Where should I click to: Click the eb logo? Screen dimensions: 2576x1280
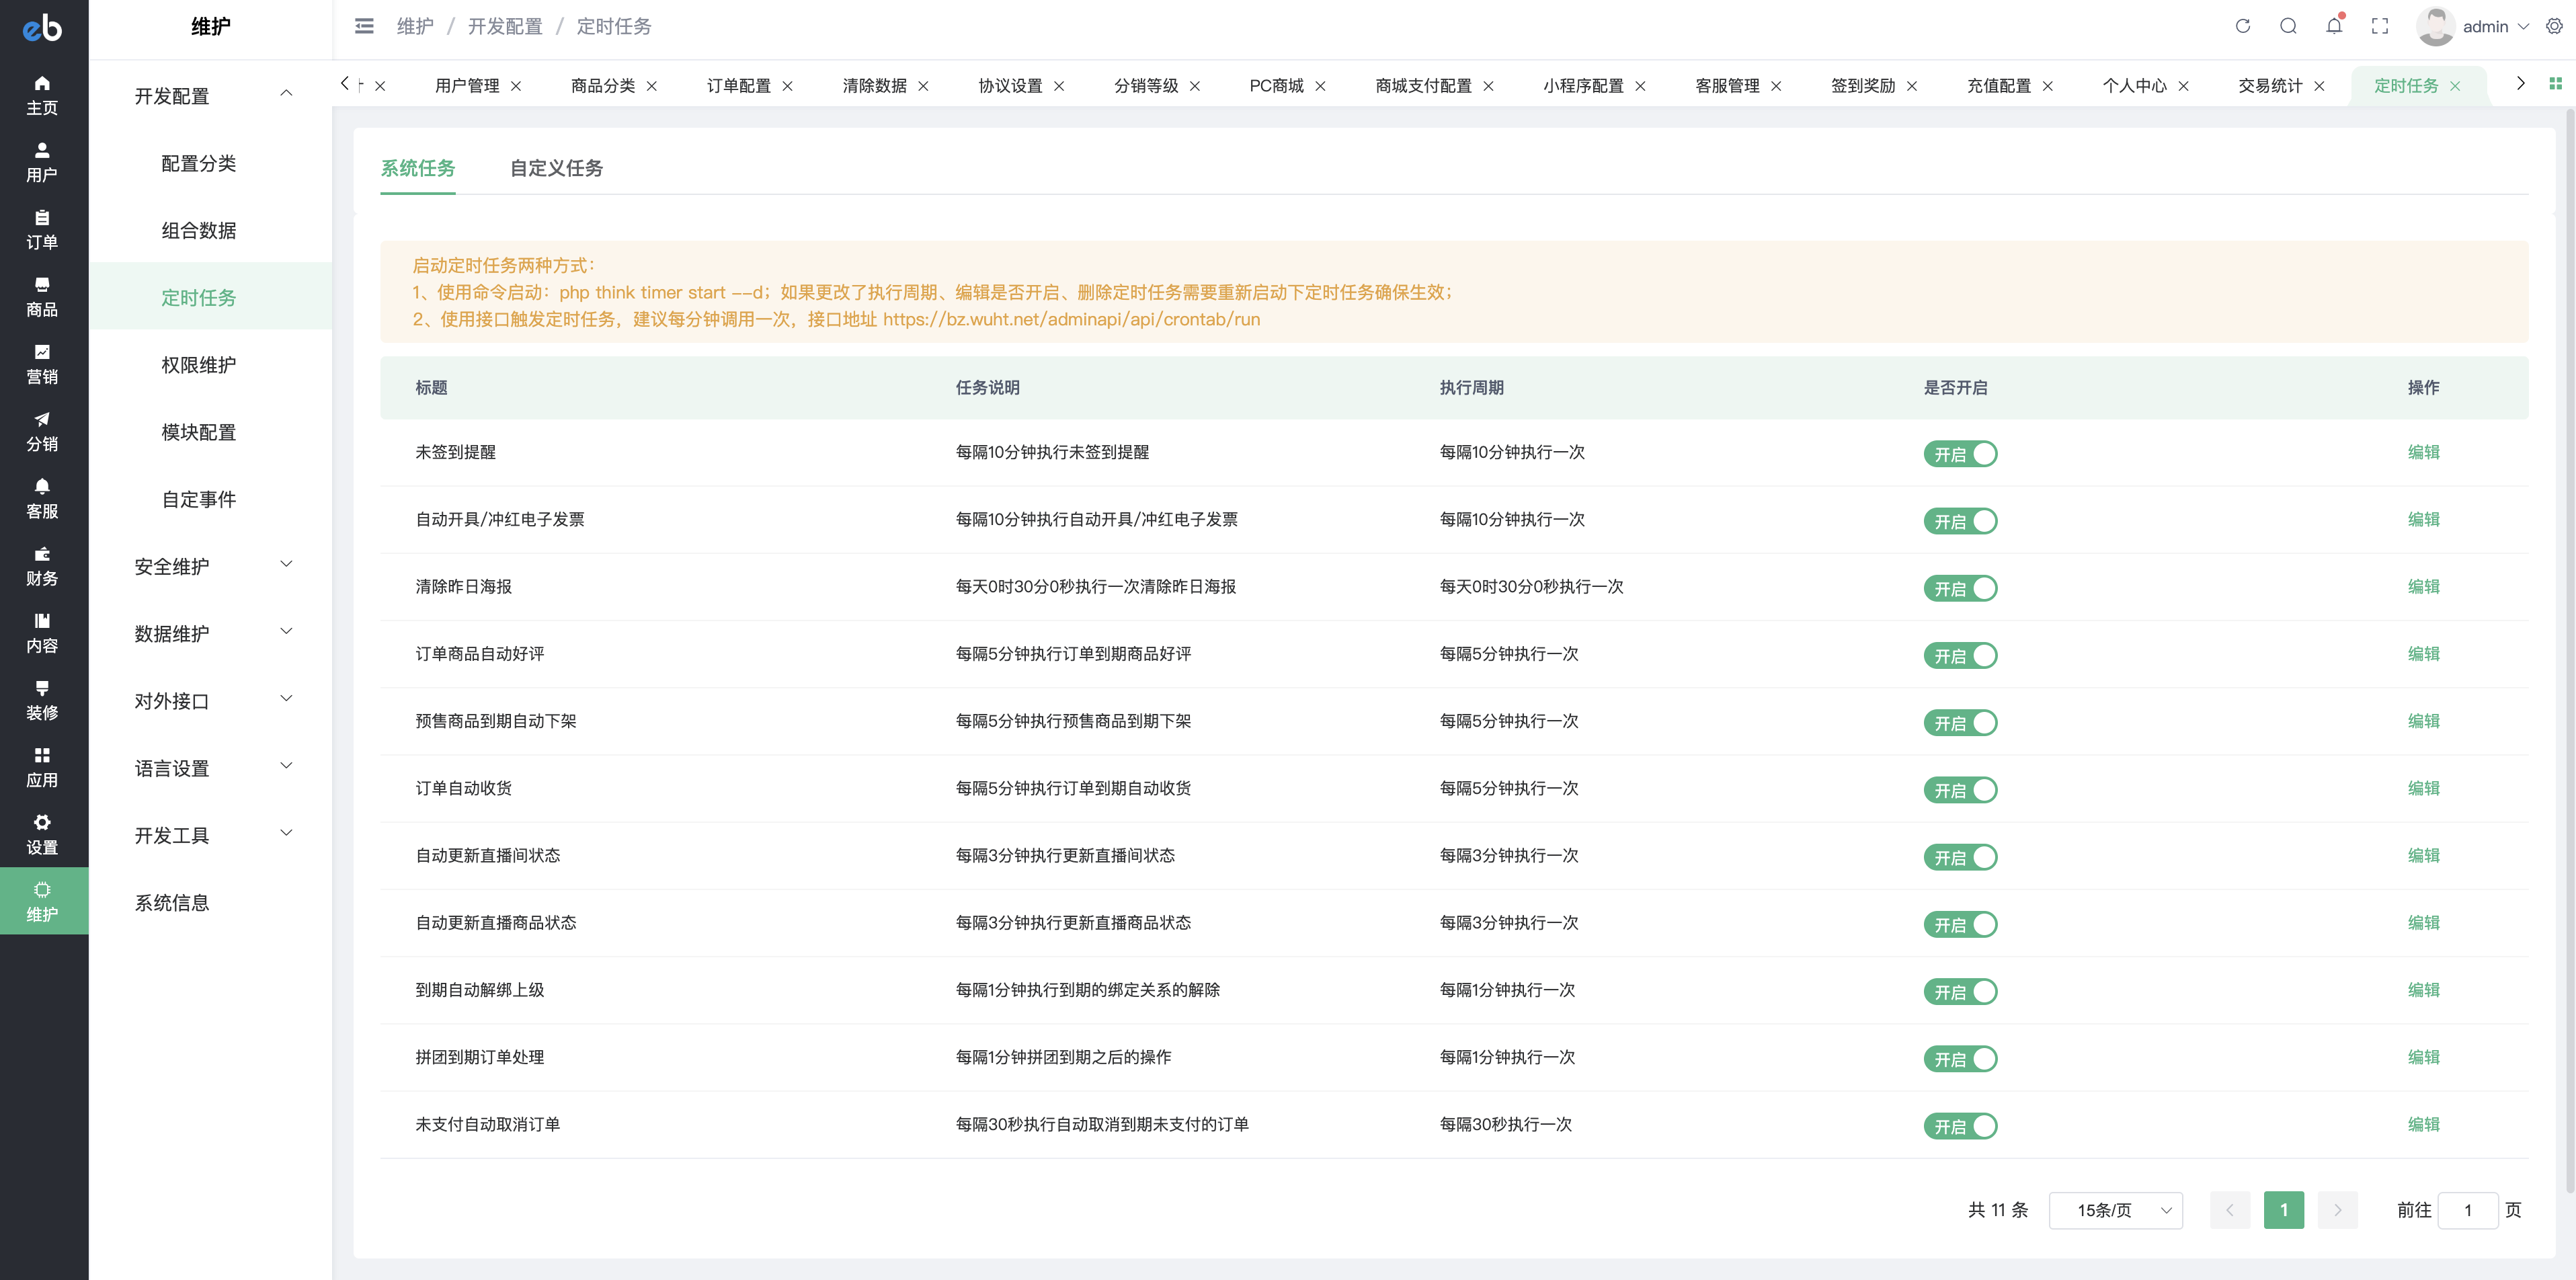tap(42, 28)
